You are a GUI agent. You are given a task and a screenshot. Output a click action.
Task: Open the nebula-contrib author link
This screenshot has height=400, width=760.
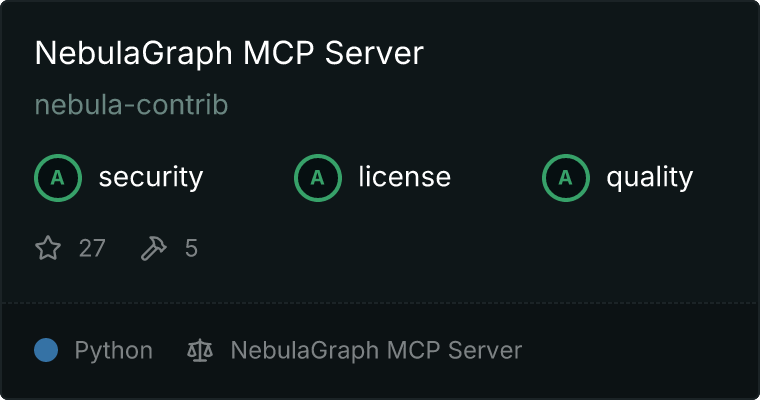[131, 105]
